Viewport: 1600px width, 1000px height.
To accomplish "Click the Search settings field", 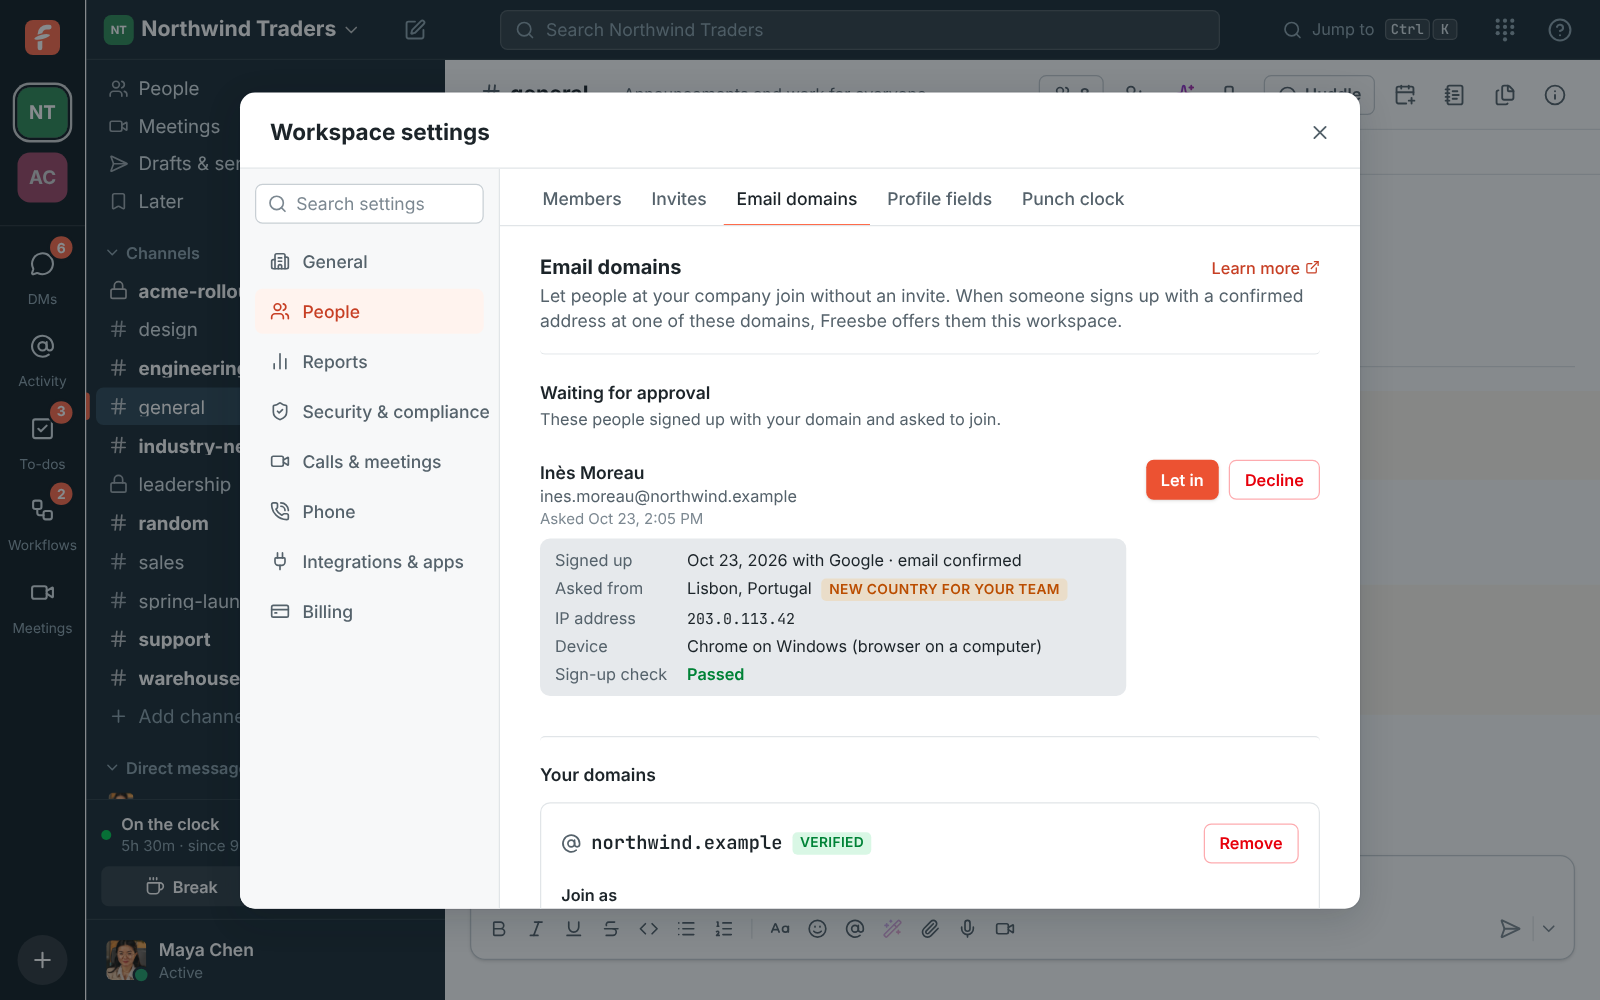I will tap(369, 204).
